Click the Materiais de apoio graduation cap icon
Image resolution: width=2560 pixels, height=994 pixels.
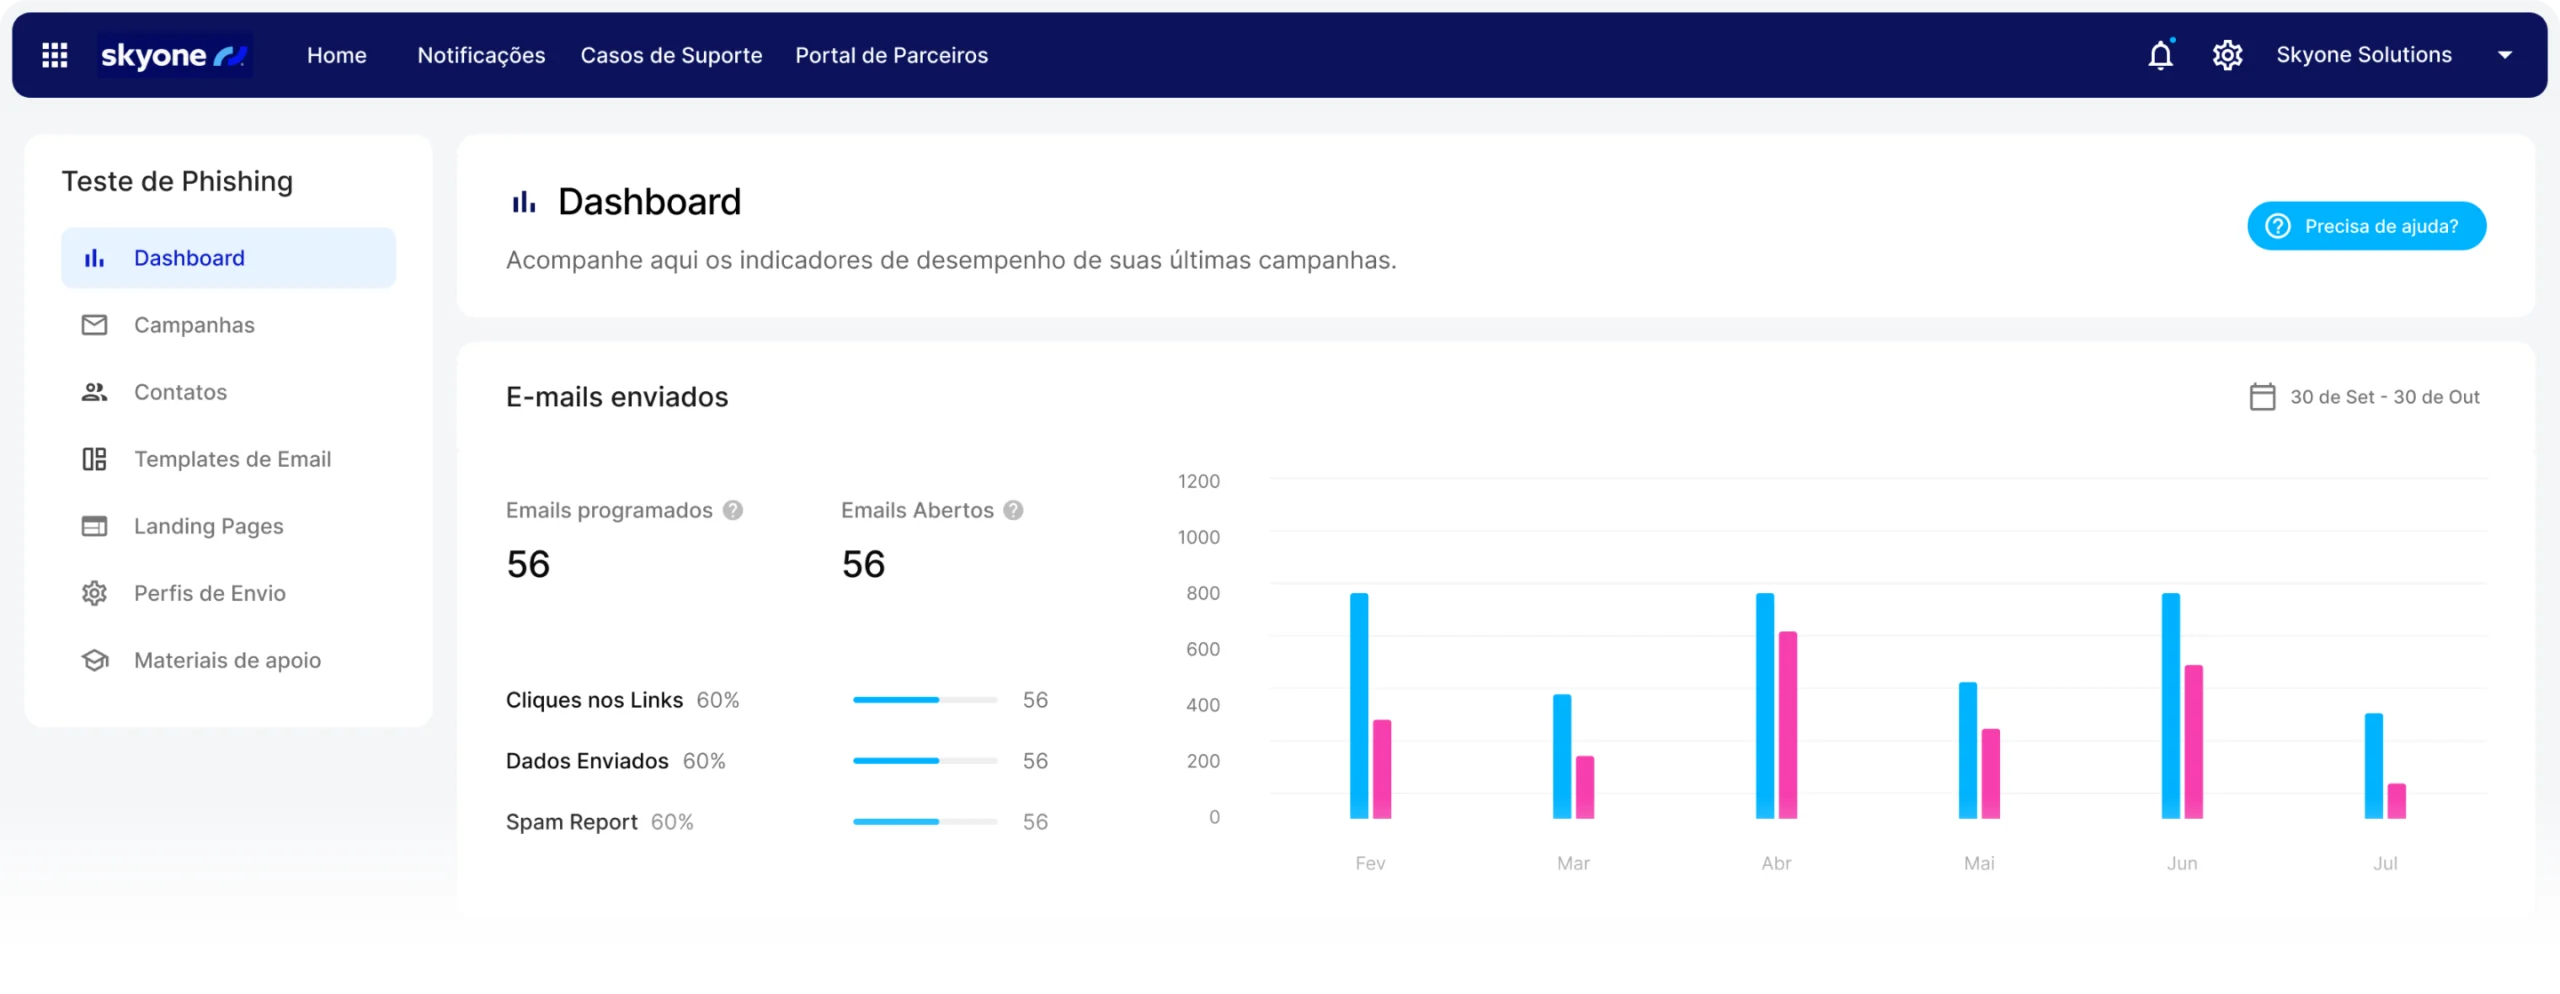(x=94, y=660)
